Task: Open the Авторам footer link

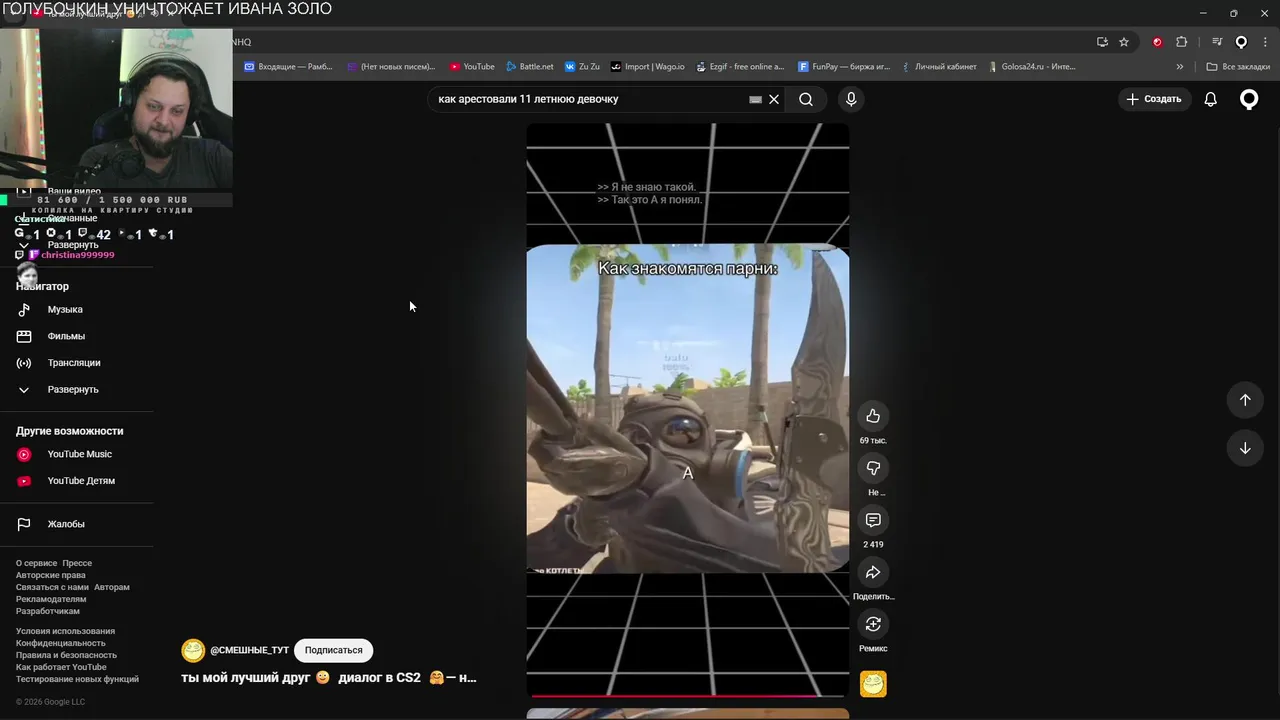Action: tap(112, 587)
